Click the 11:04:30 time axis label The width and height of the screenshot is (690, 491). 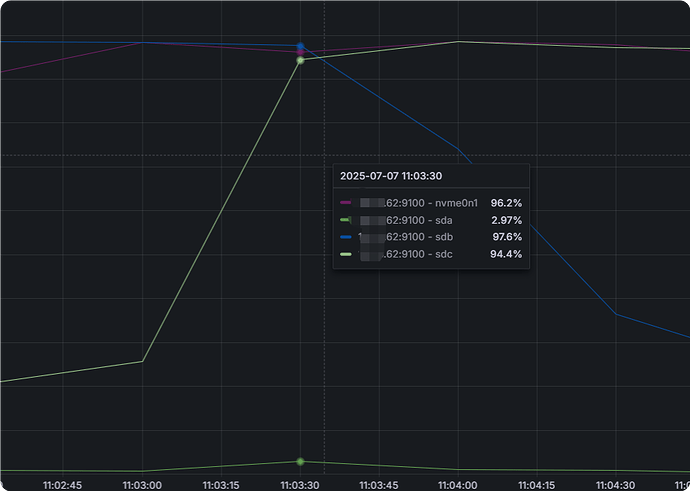(x=615, y=485)
